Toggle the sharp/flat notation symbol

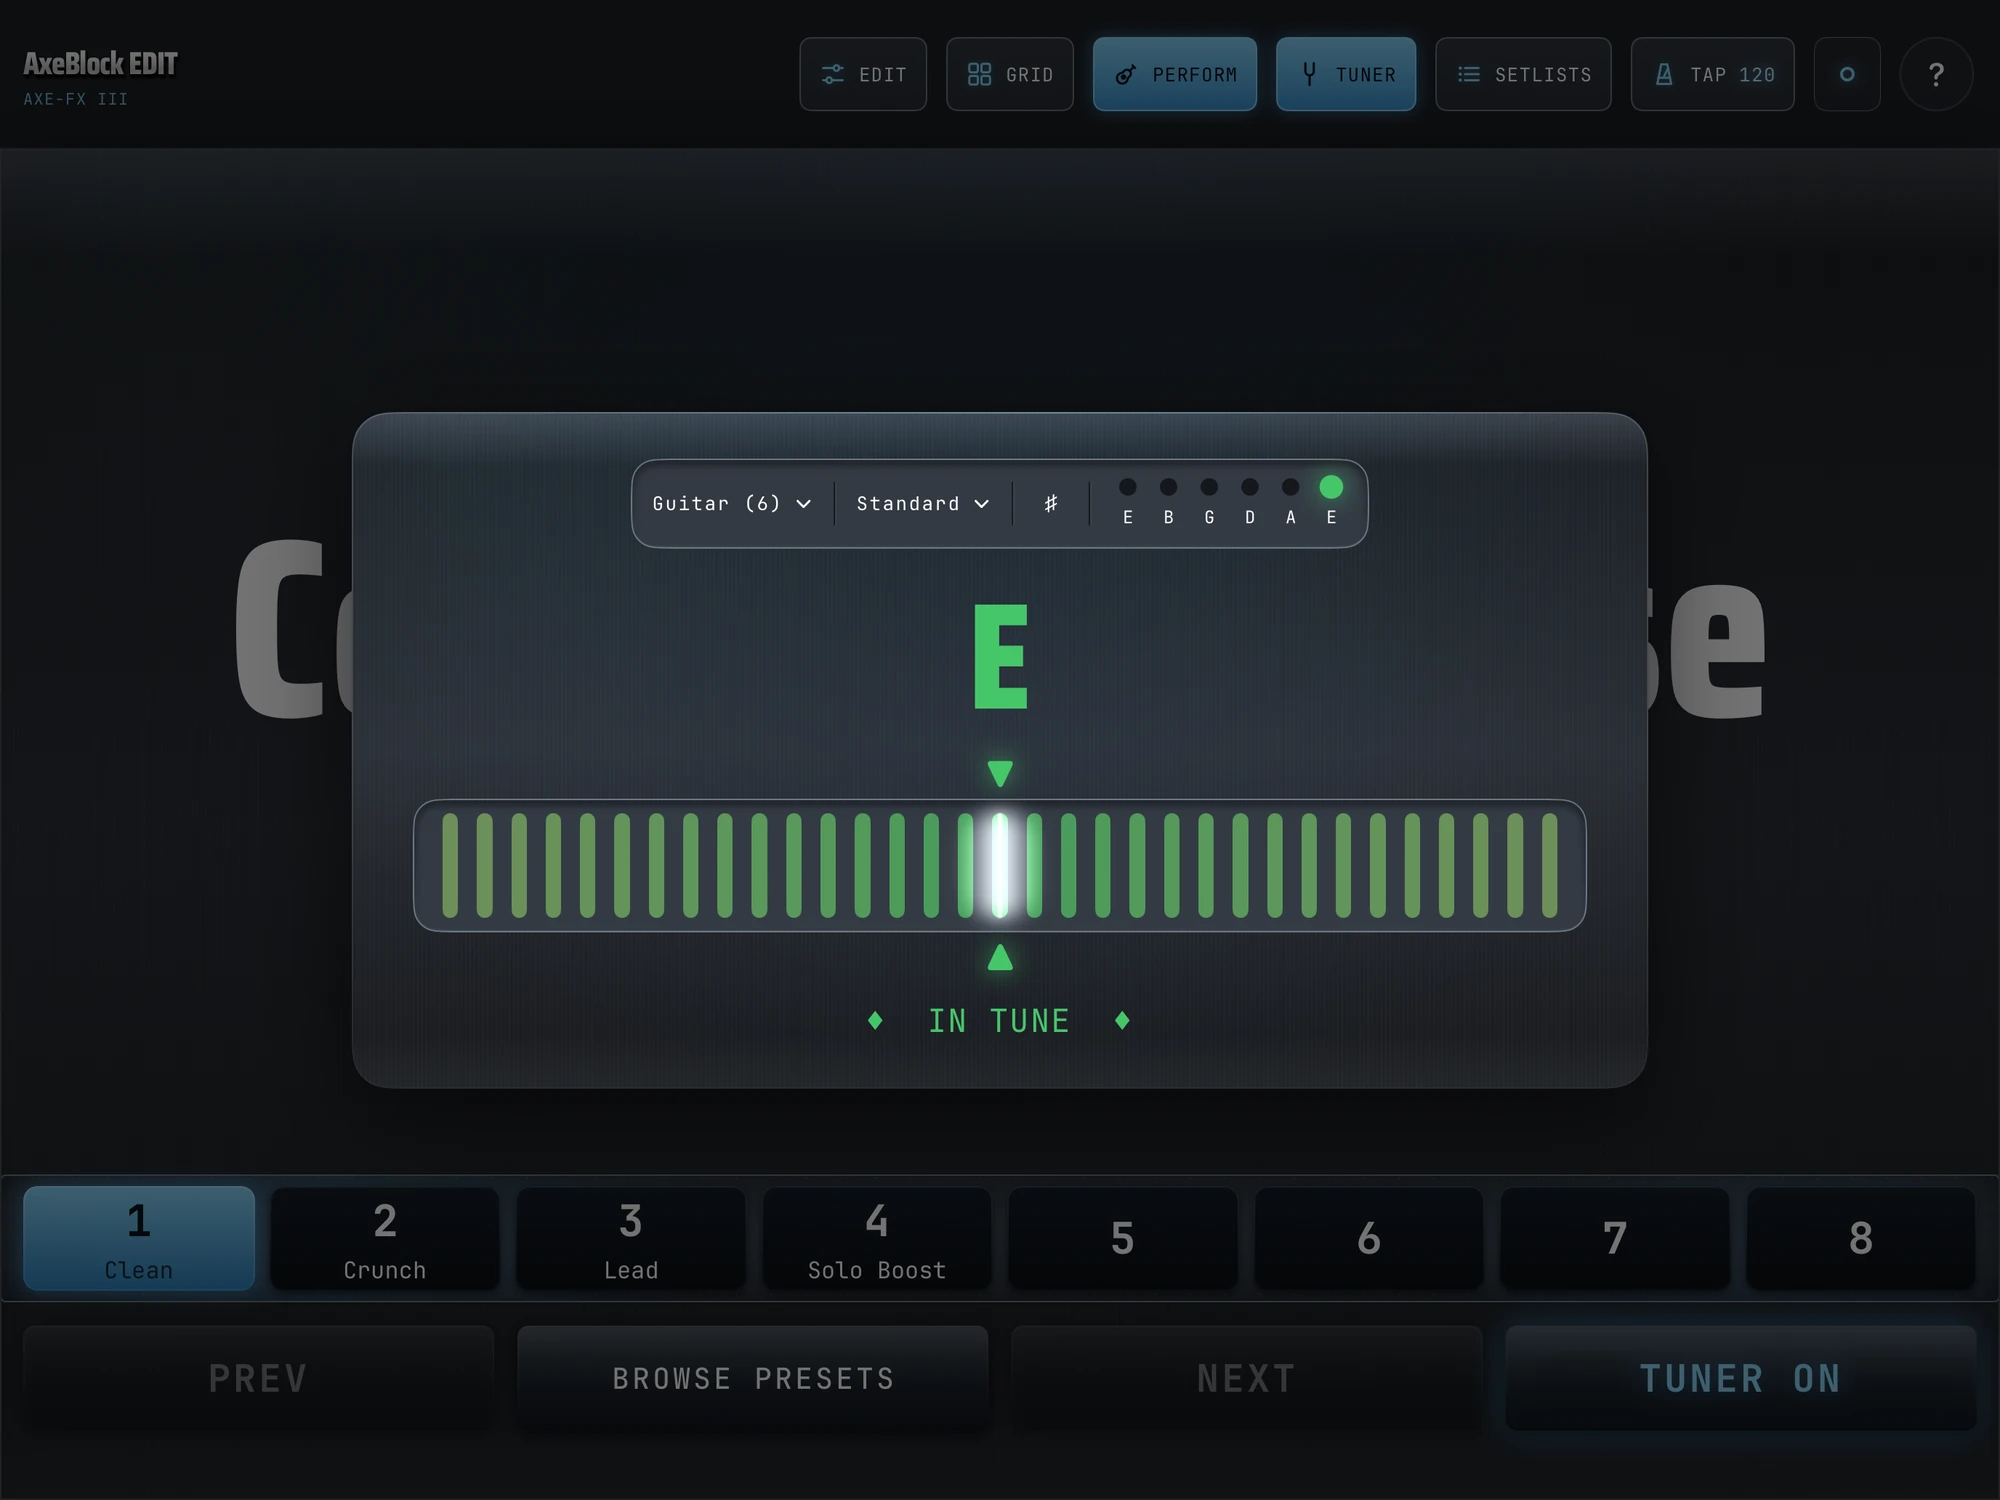pyautogui.click(x=1051, y=503)
